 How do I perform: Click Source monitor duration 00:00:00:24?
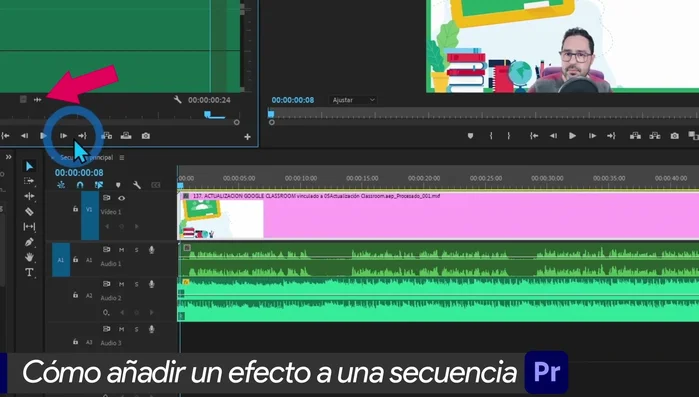point(209,100)
